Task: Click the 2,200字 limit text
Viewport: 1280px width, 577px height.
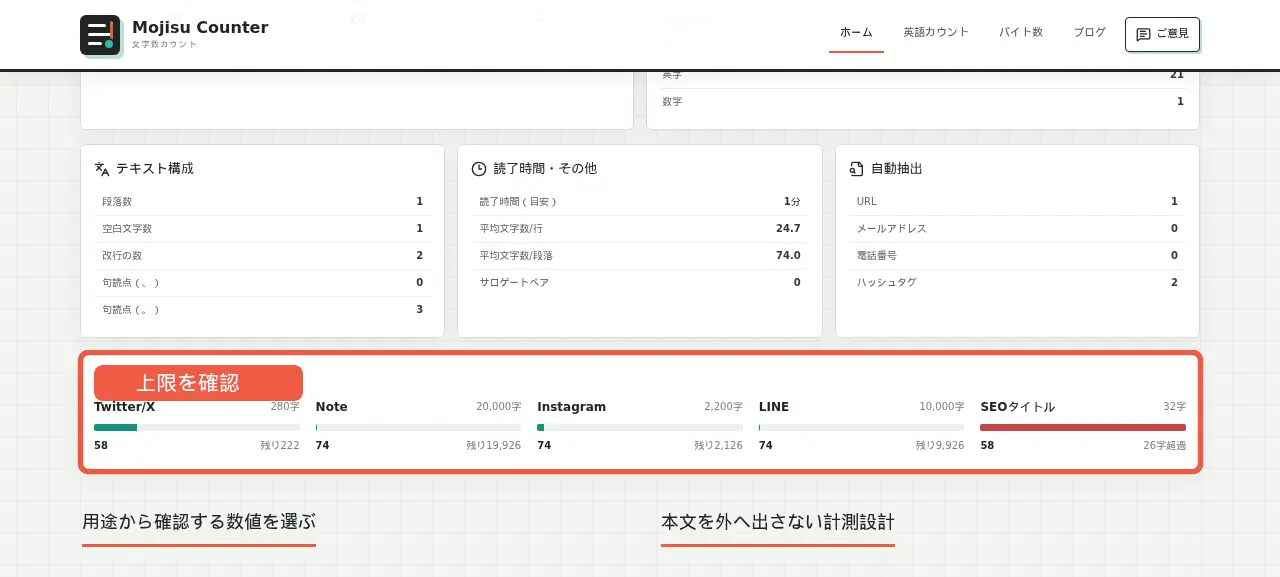Action: click(723, 407)
